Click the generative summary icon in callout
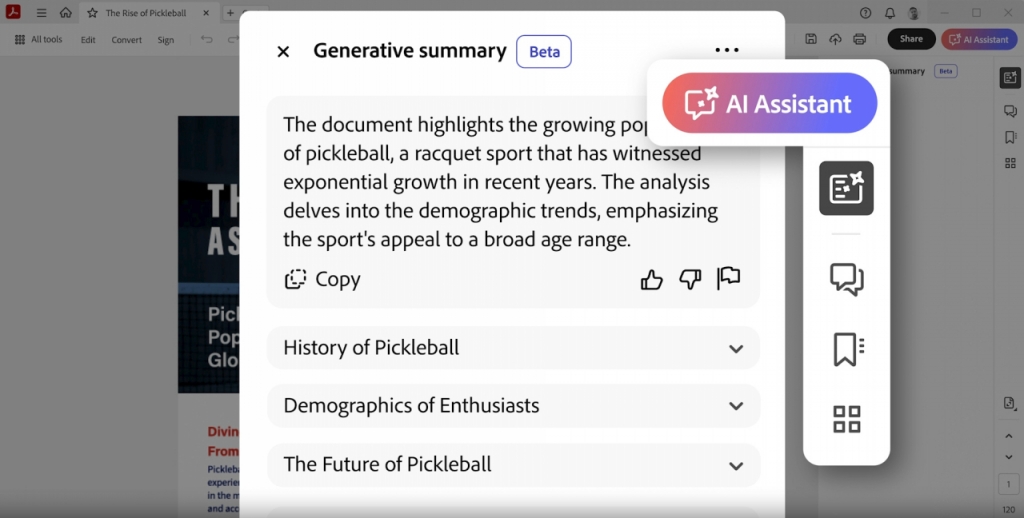Viewport: 1024px width, 518px height. 846,188
